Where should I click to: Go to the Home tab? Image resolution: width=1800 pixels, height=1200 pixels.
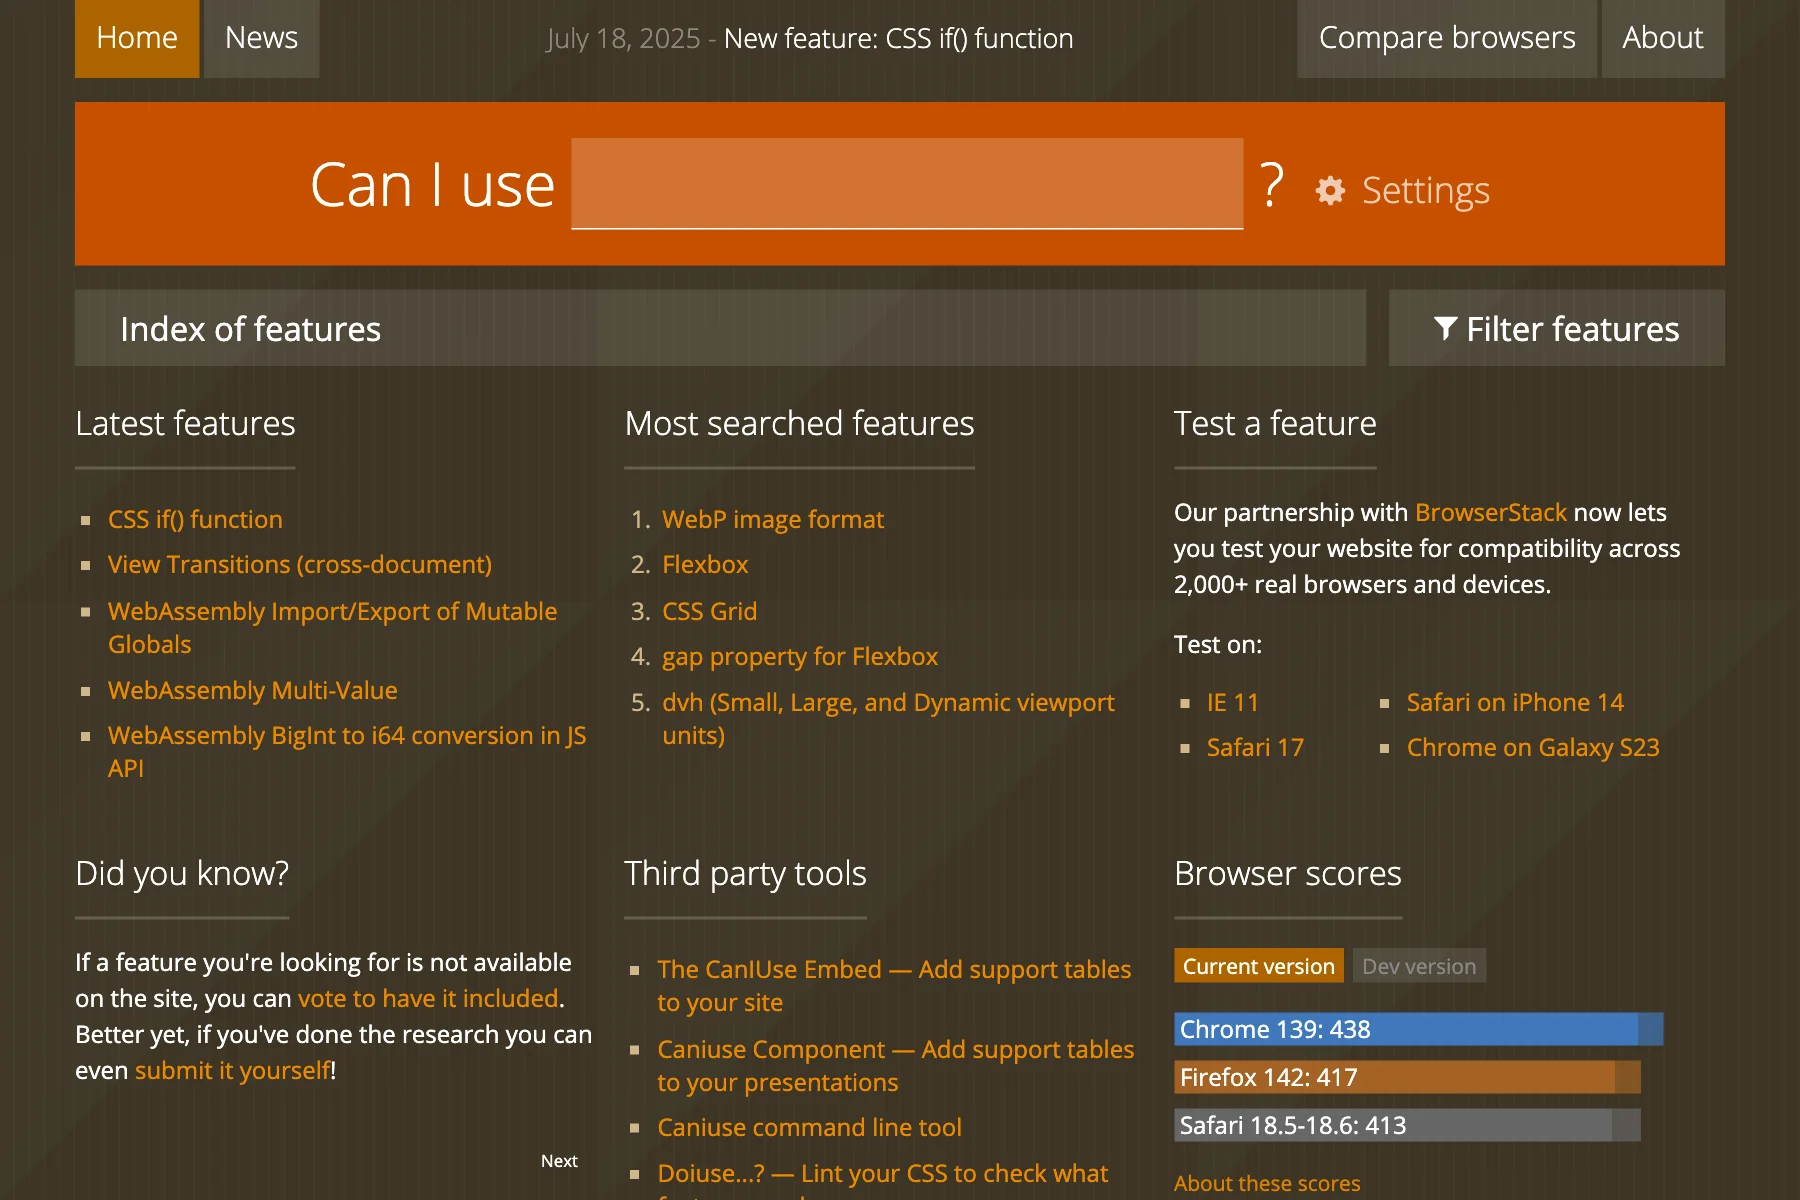point(137,38)
